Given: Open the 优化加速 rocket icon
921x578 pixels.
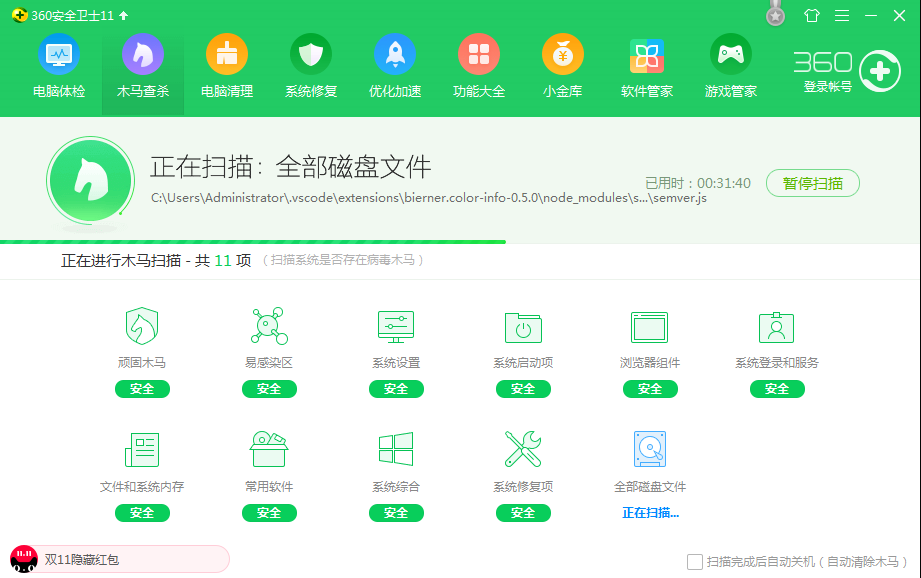Looking at the screenshot, I should pos(395,55).
